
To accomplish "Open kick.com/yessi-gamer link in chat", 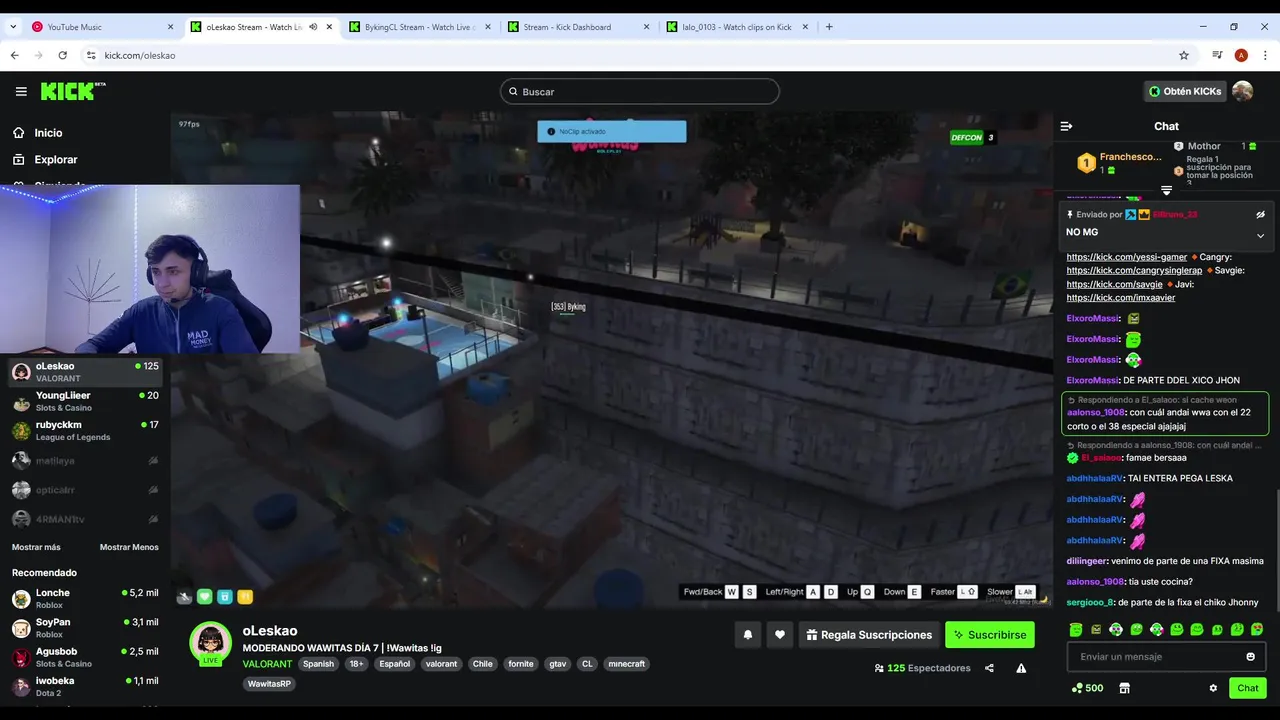I will tap(1127, 257).
